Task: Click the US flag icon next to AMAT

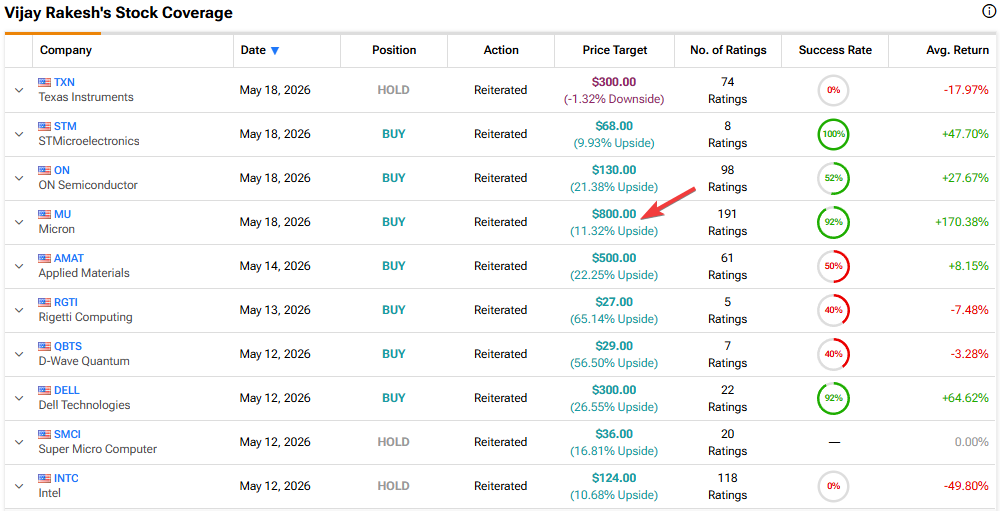Action: click(44, 258)
